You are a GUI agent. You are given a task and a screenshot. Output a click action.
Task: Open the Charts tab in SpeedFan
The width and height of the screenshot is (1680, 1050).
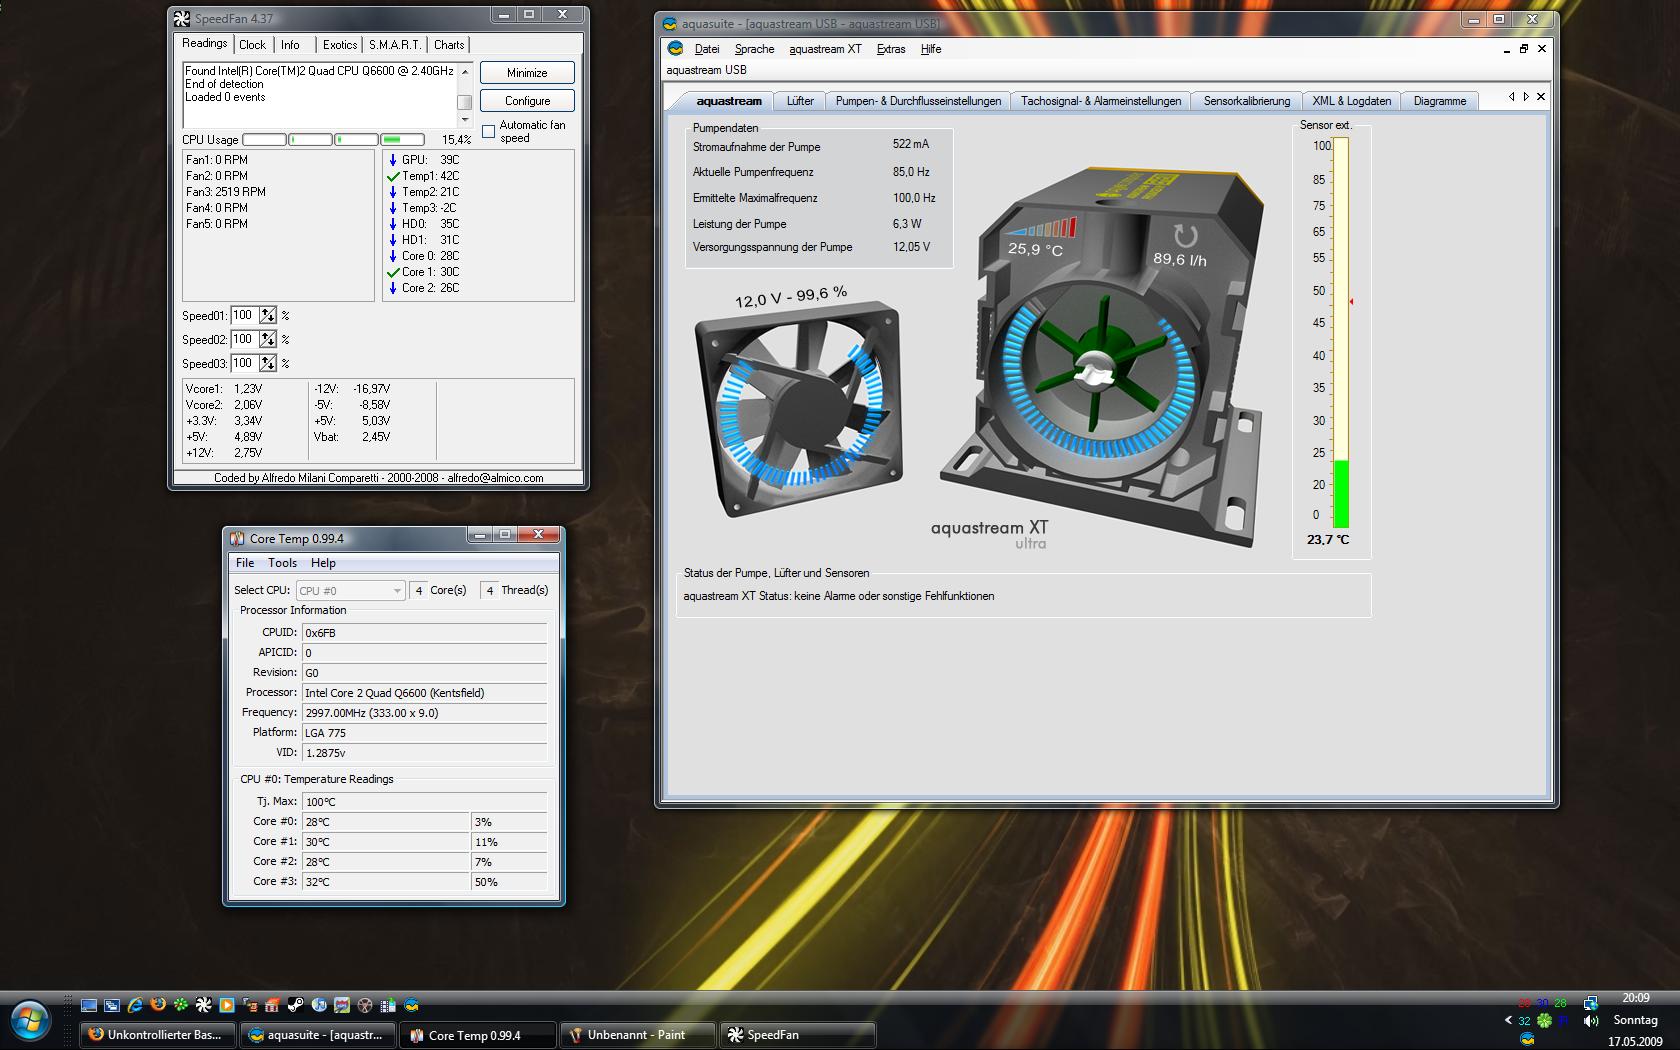coord(449,45)
